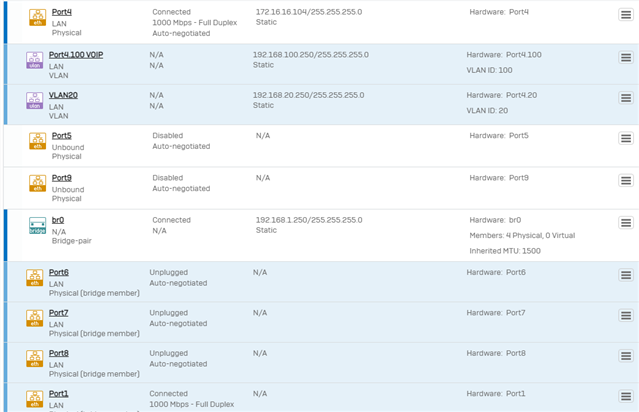Open the VLAN20 interface link
639x412 pixels.
pos(63,95)
